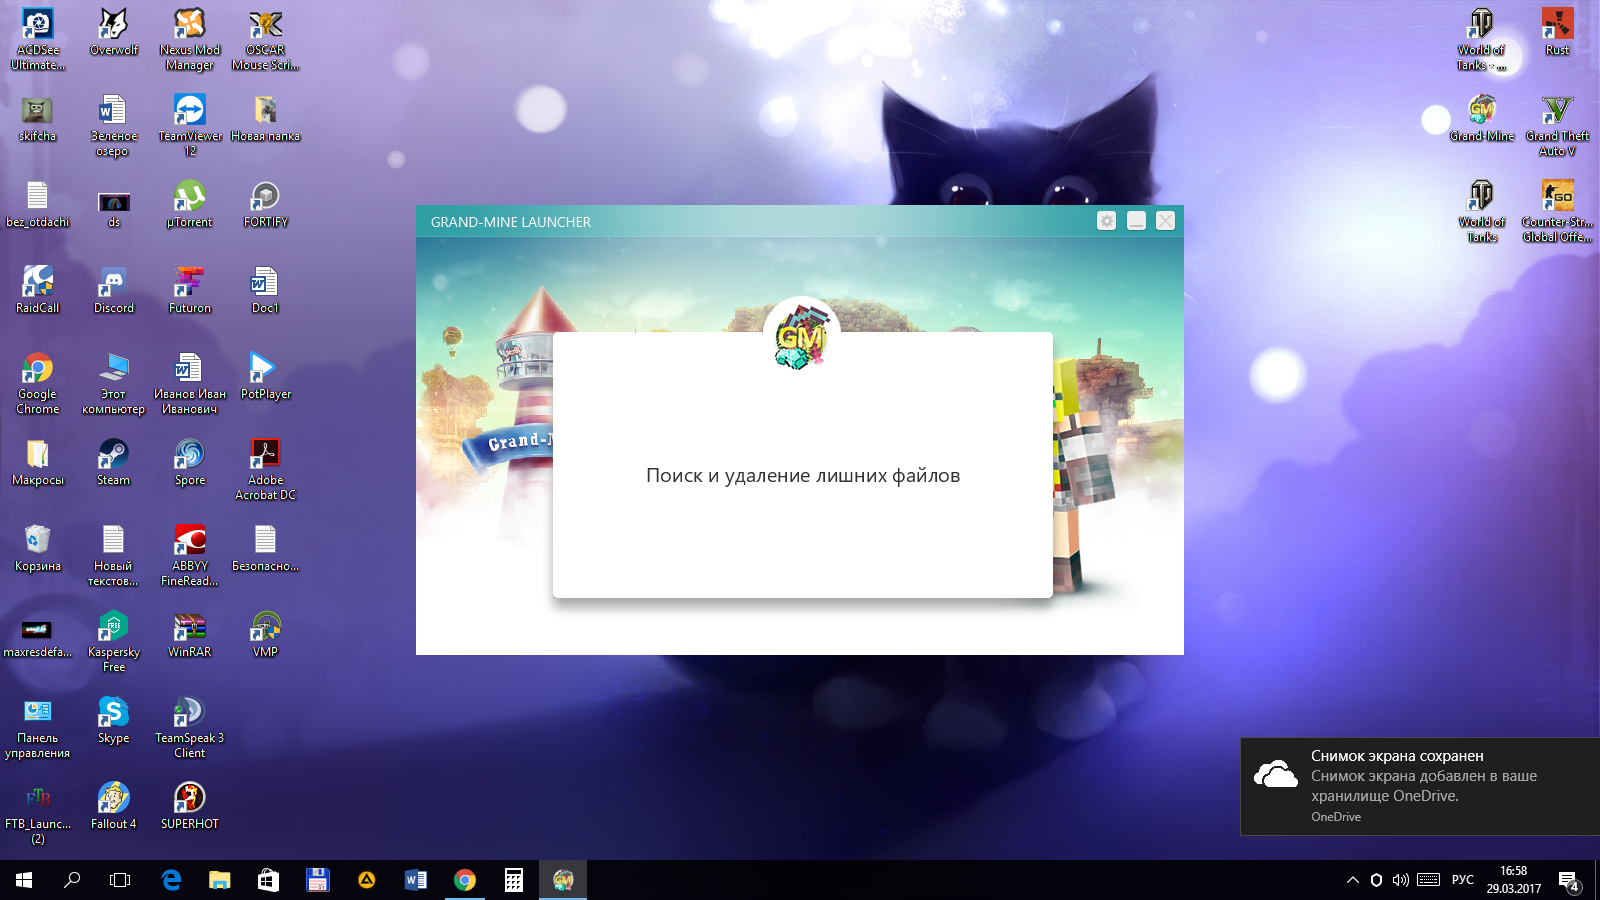Open FORTIFY desktop shortcut
The height and width of the screenshot is (900, 1600).
(265, 204)
